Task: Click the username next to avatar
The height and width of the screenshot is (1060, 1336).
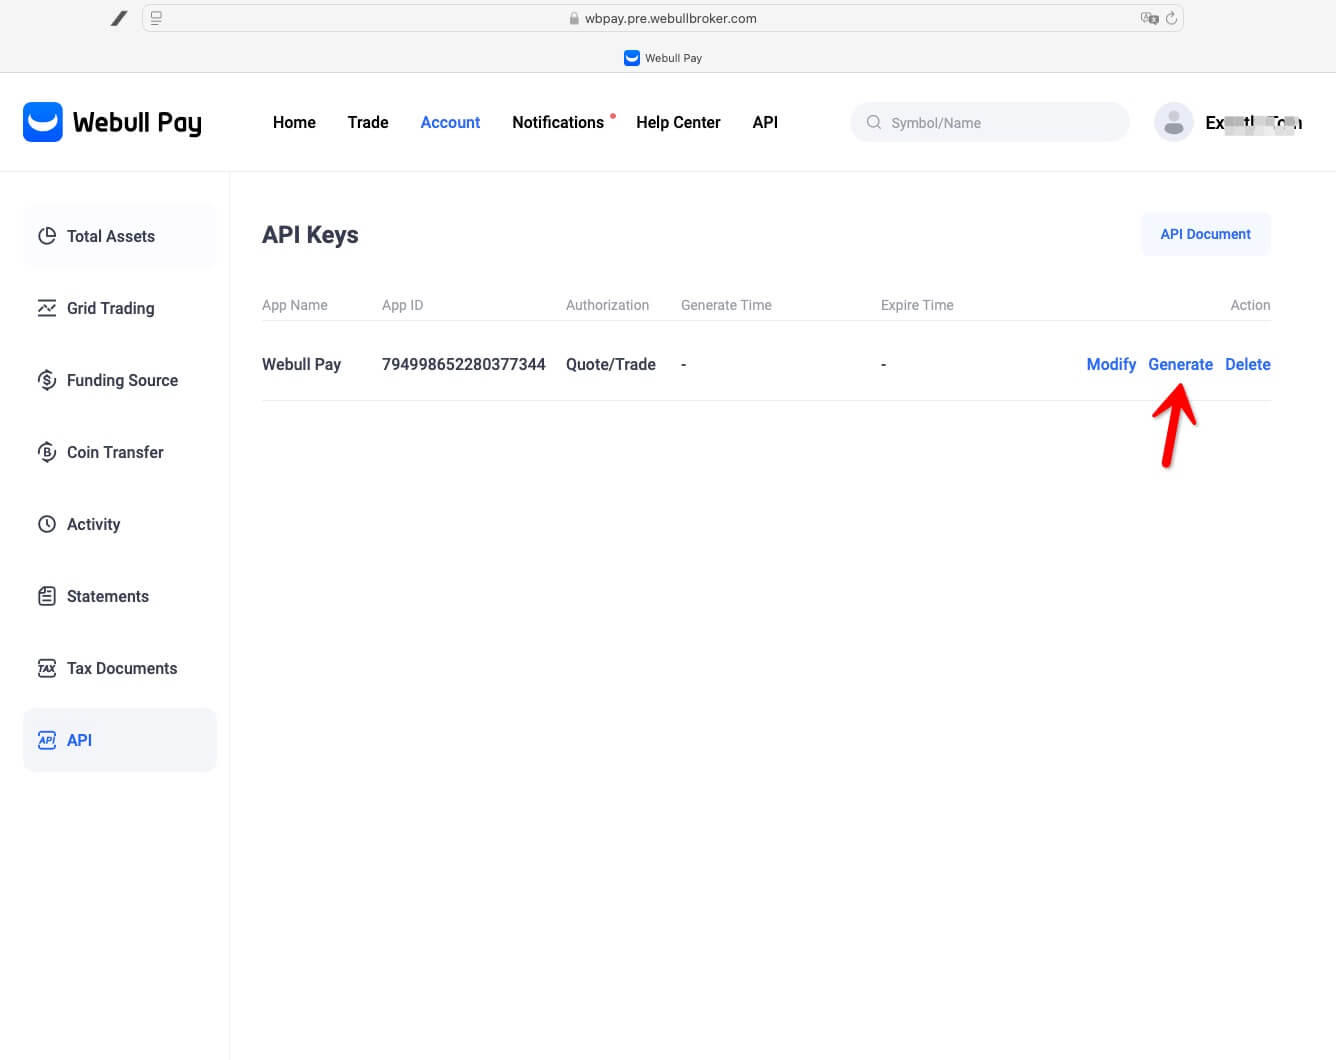Action: [x=1254, y=122]
